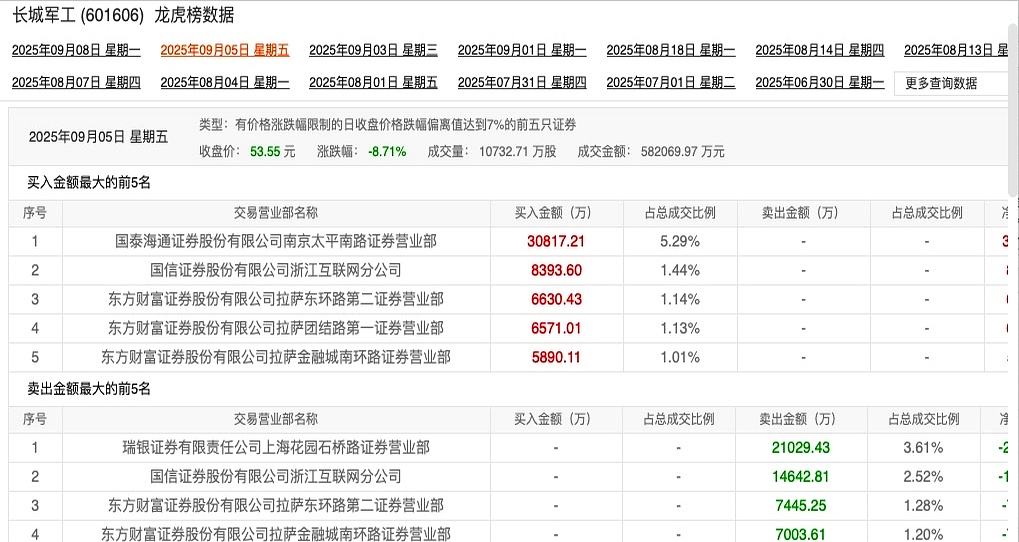Expand the 更多查询数据 dropdown

pos(951,83)
